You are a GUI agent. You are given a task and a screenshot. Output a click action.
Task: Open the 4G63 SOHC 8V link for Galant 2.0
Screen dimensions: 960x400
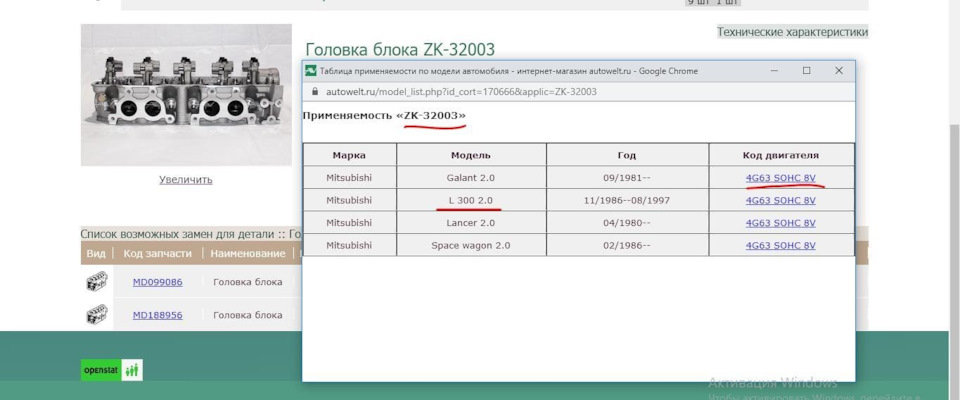pyautogui.click(x=781, y=178)
